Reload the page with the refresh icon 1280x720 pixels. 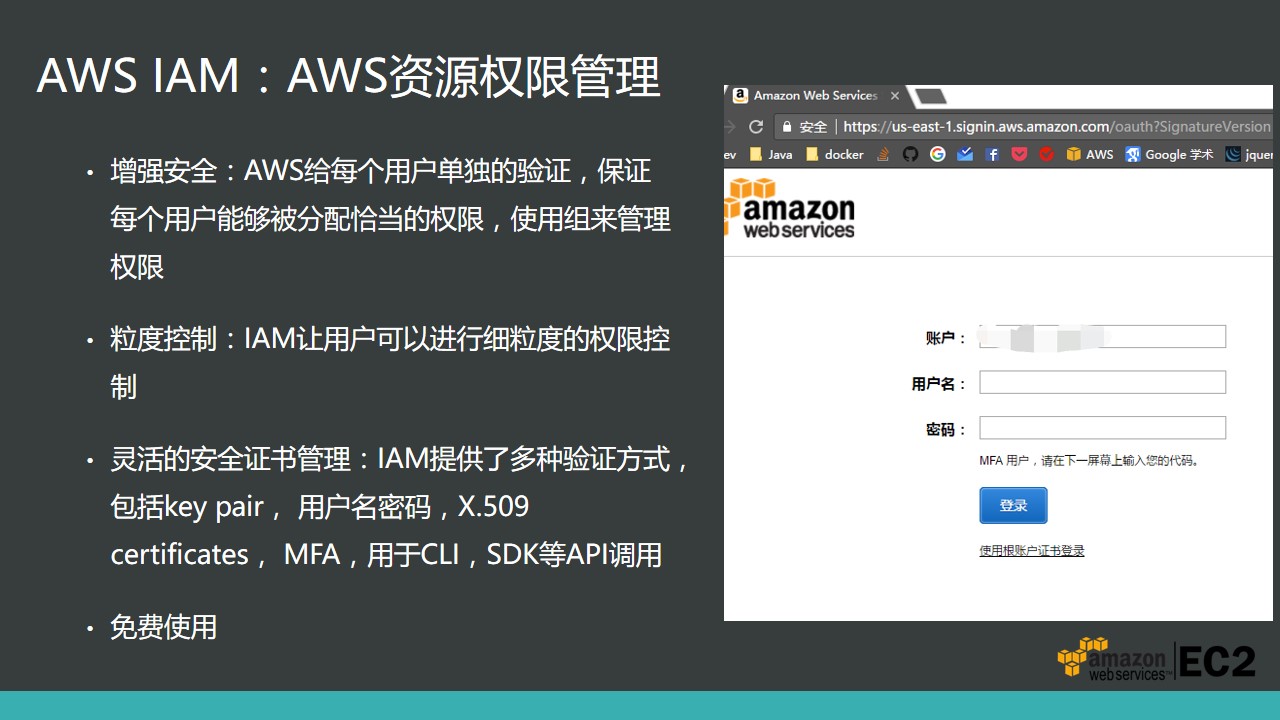pos(756,127)
